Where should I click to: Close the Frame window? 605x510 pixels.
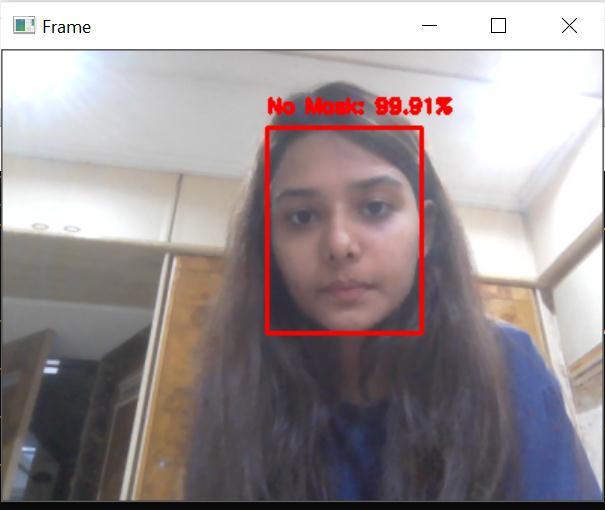coord(569,26)
